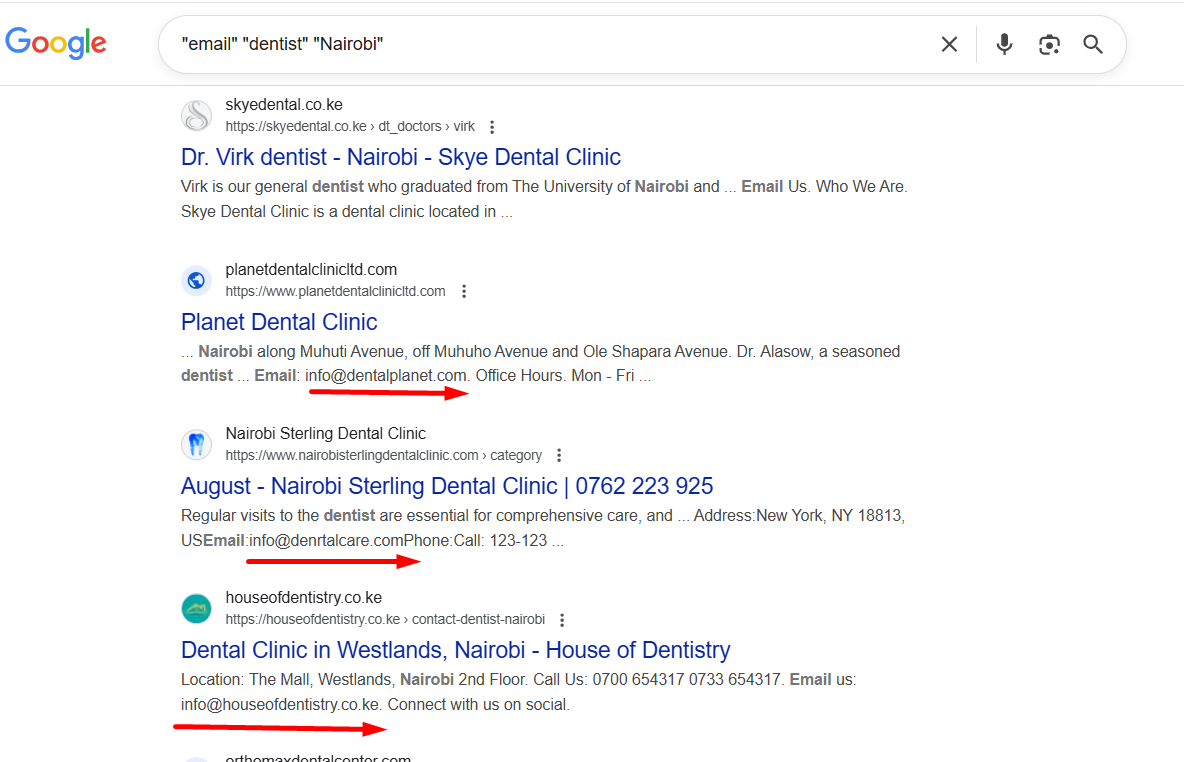Open Dental Clinic in Westlands result

pyautogui.click(x=455, y=650)
